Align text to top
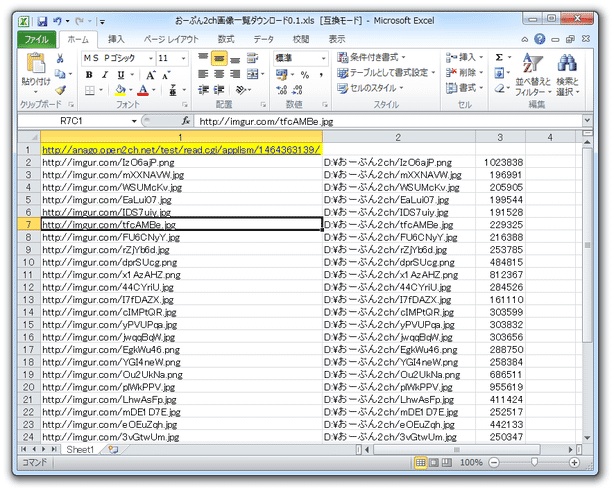The height and width of the screenshot is (491, 614). click(x=203, y=58)
